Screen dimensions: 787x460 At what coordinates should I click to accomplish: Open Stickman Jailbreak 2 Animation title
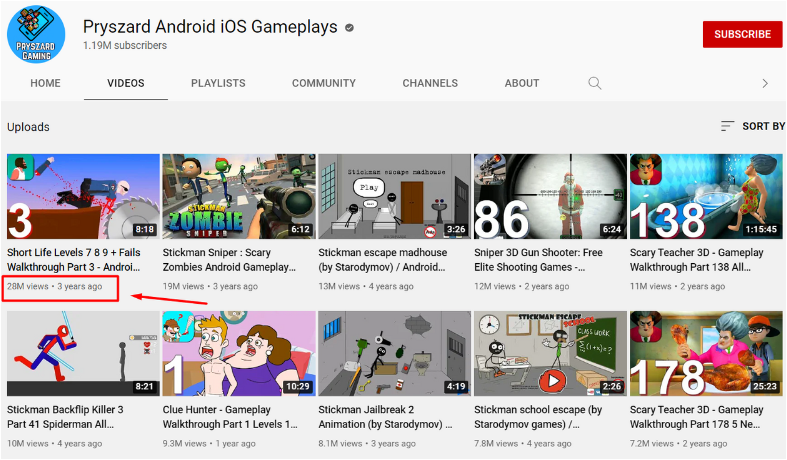tap(385, 417)
